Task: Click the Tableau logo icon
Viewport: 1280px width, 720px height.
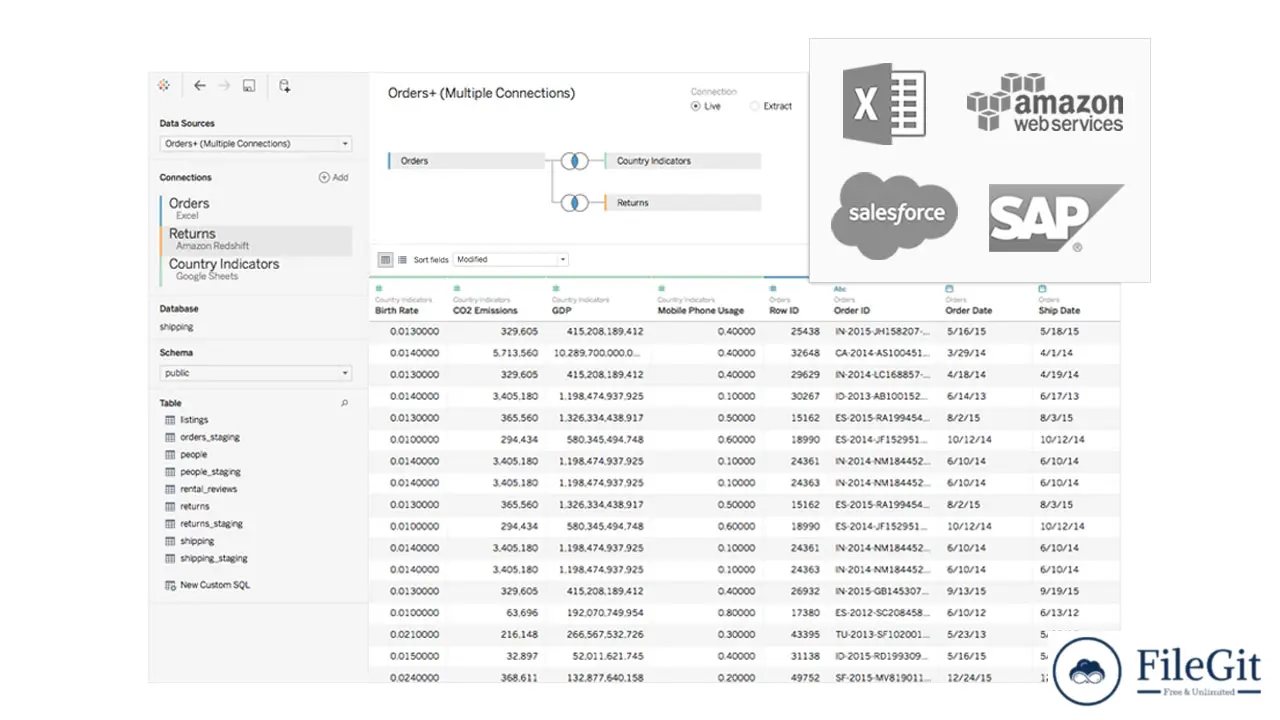Action: 164,86
